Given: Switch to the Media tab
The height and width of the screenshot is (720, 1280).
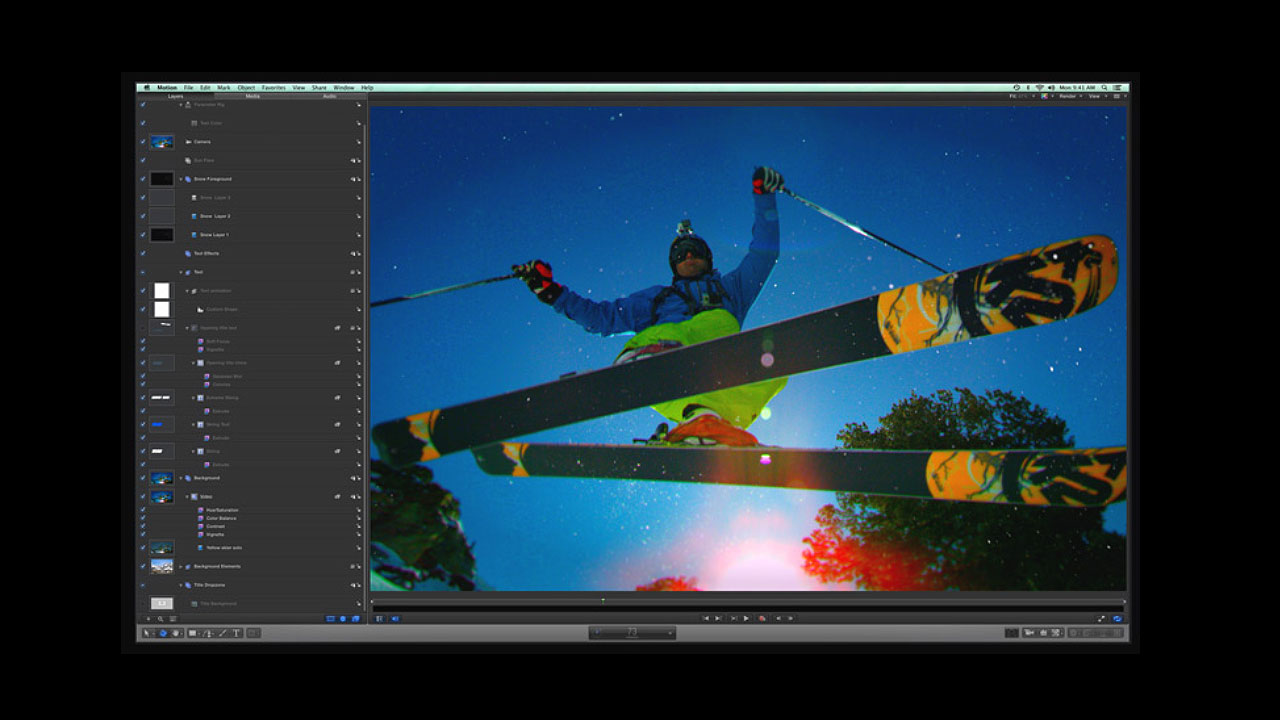Looking at the screenshot, I should tap(252, 96).
